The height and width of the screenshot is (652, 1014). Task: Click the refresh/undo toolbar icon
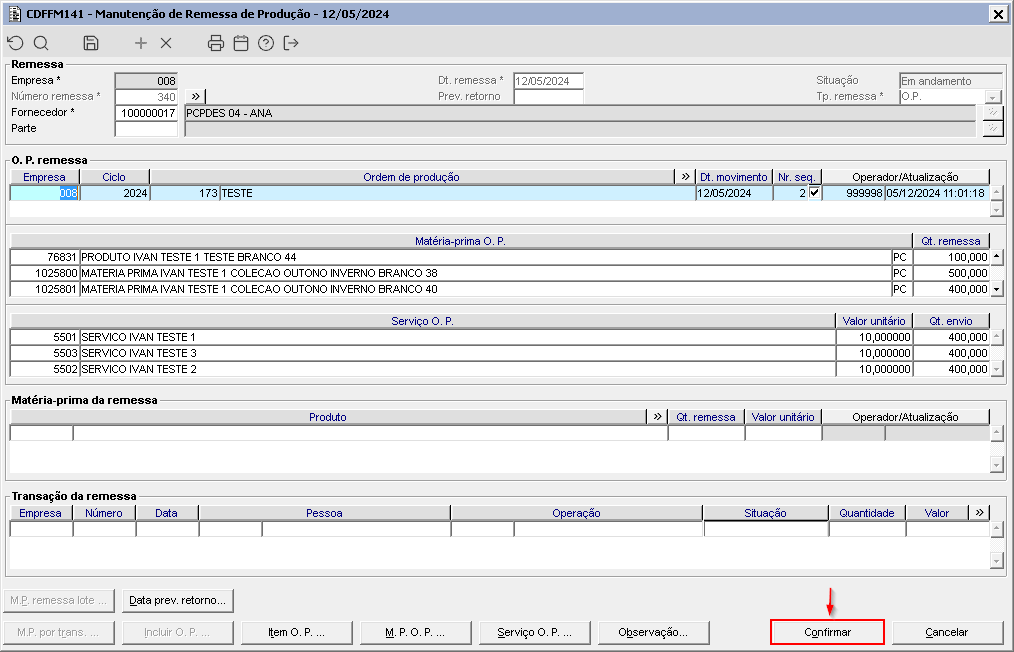[x=16, y=43]
